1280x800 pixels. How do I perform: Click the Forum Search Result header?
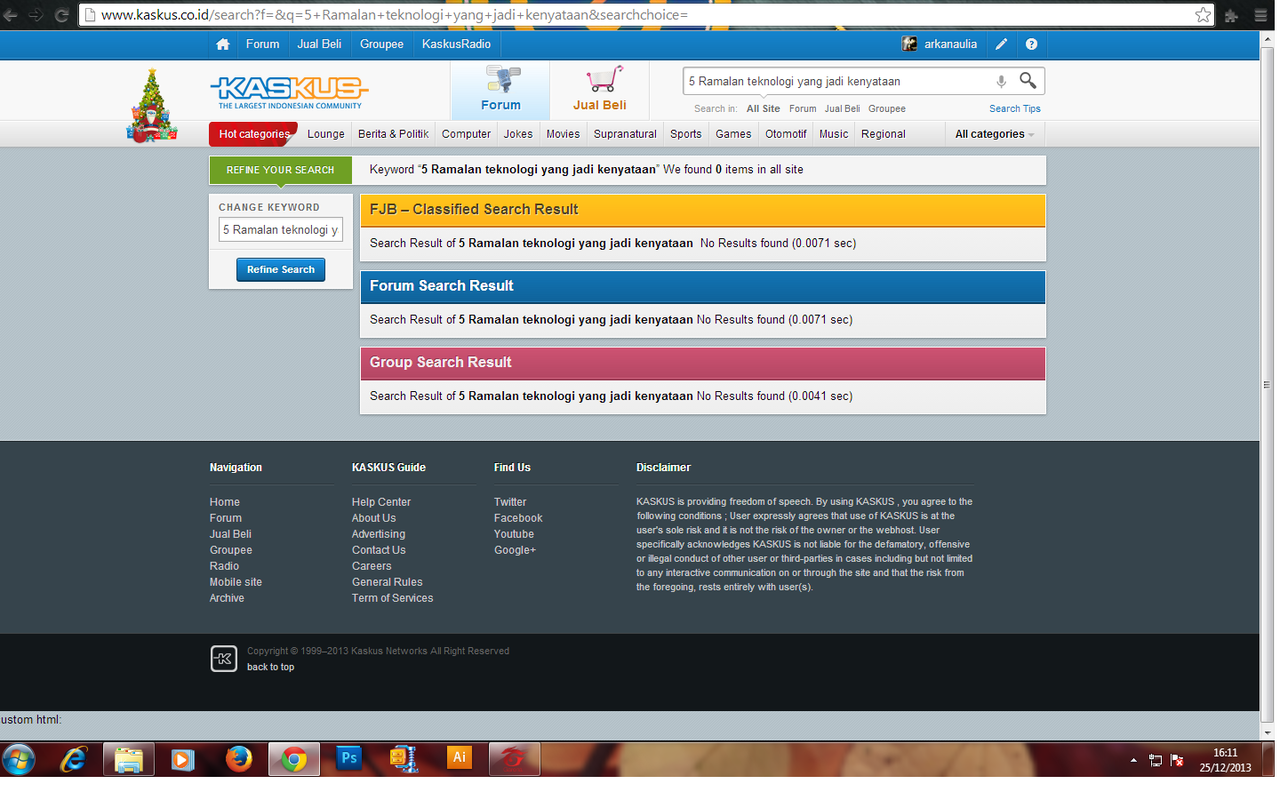click(703, 286)
